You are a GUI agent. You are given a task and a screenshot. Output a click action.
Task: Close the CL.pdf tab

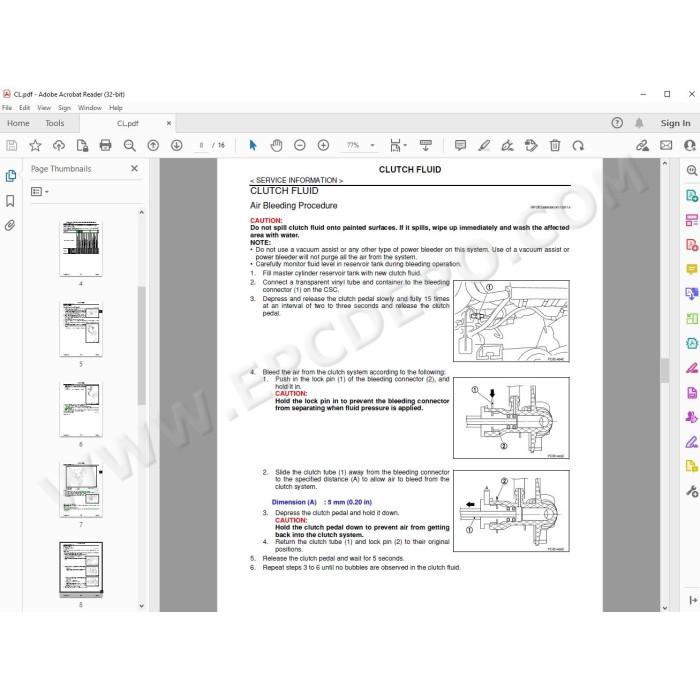coord(169,123)
